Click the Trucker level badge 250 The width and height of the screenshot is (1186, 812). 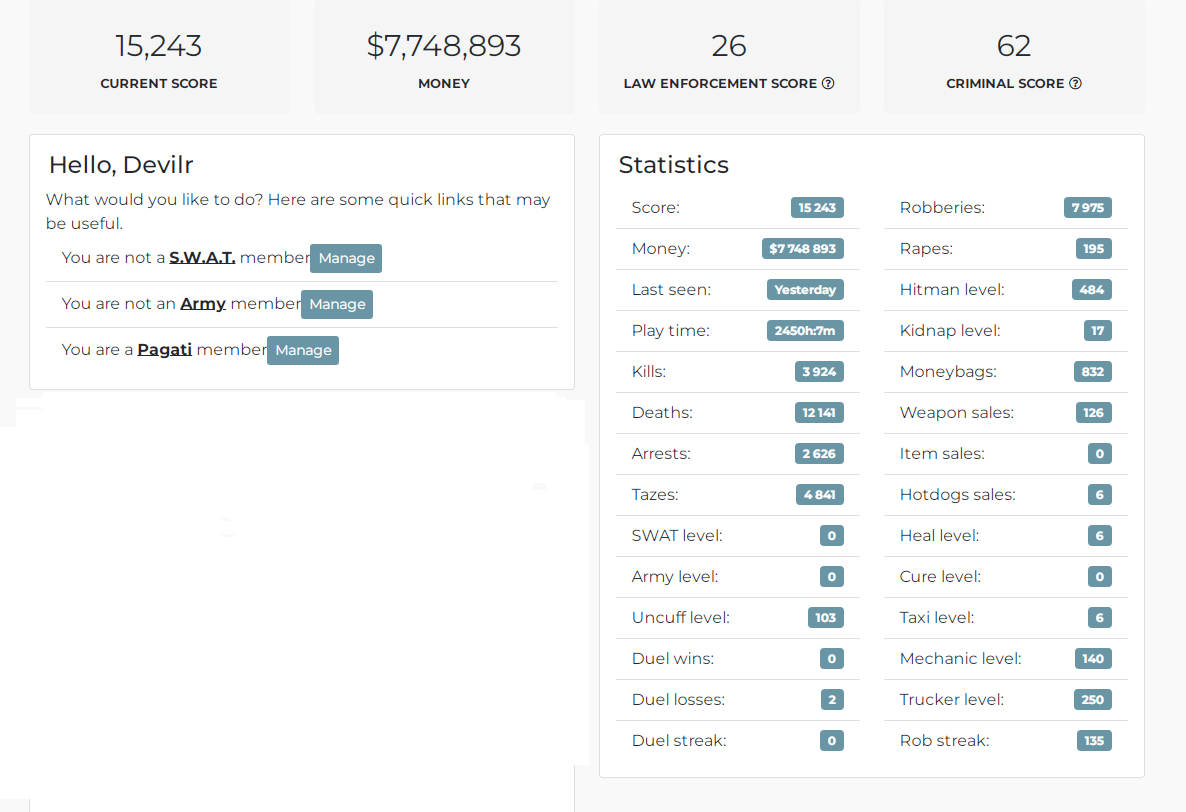(1092, 699)
